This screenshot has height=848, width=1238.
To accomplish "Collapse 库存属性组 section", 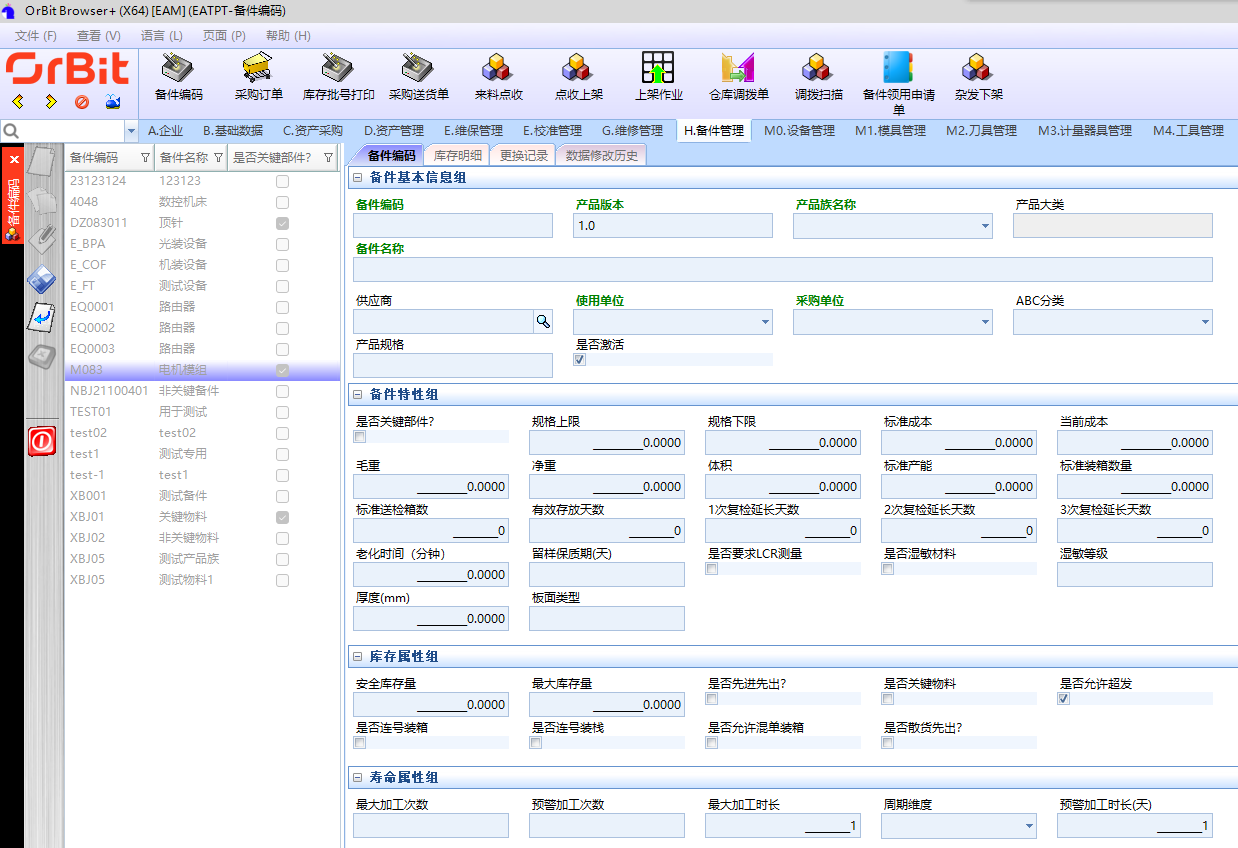I will point(358,657).
